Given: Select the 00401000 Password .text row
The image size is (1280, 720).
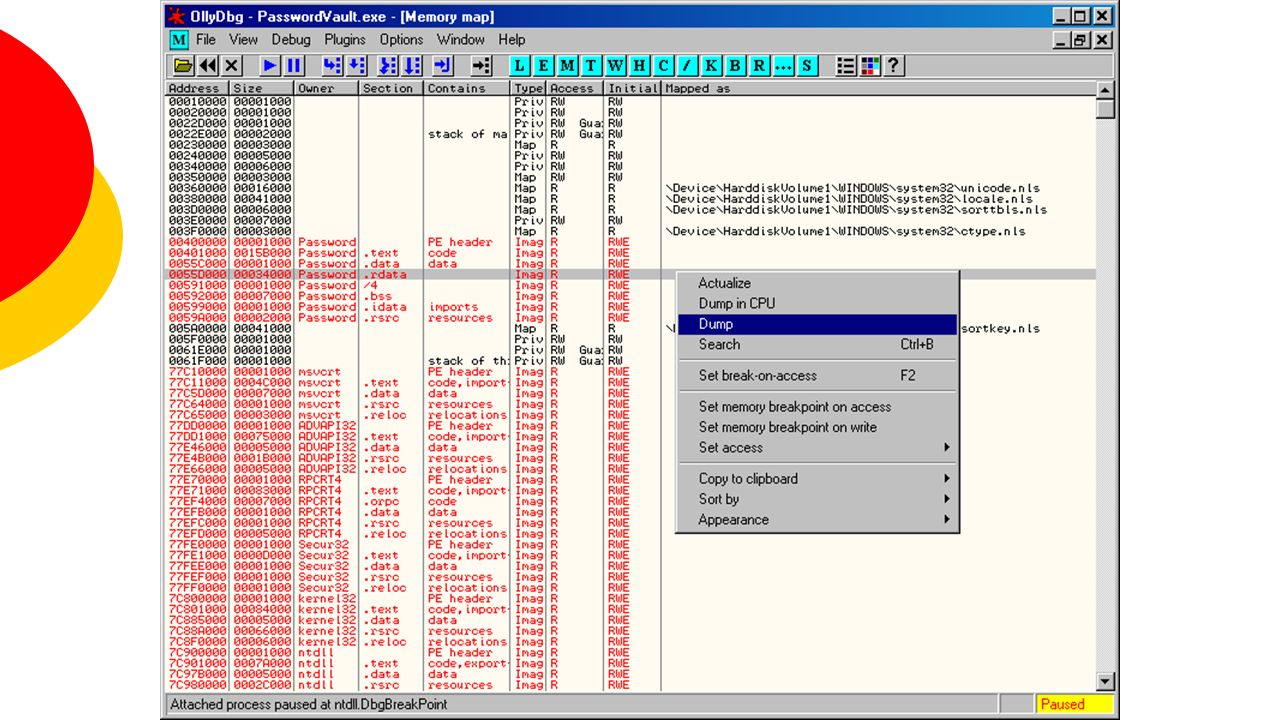Looking at the screenshot, I should (x=630, y=253).
